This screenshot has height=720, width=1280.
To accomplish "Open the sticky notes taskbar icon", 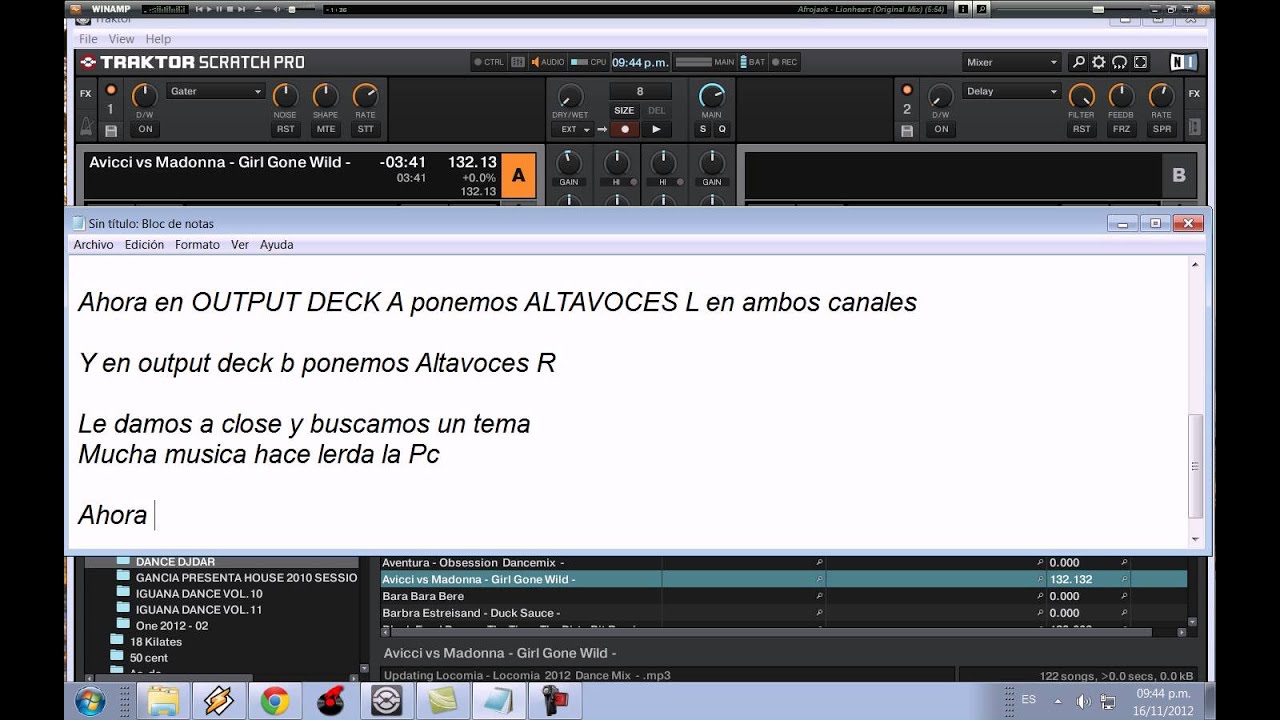I will point(442,700).
